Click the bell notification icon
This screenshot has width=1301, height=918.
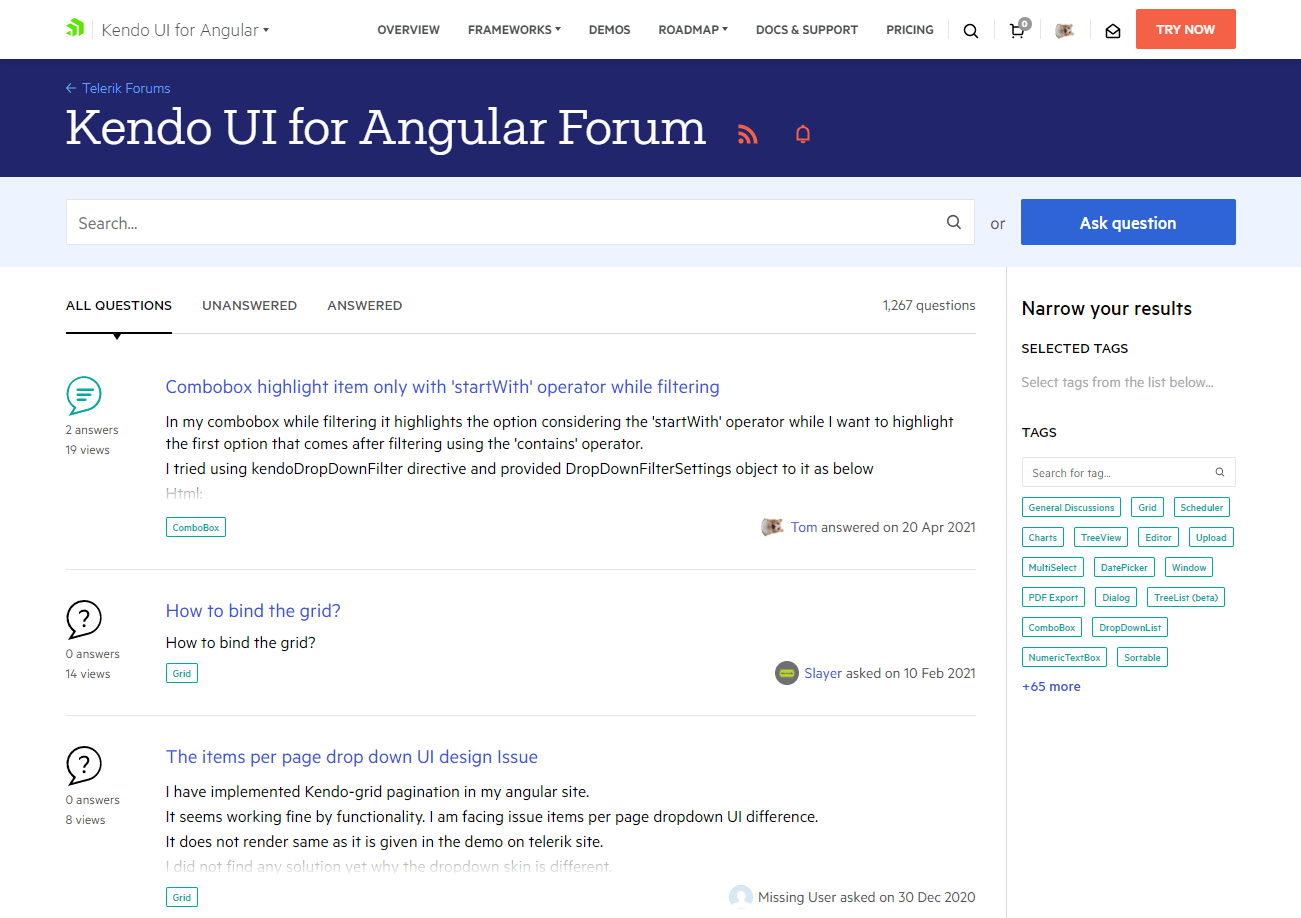click(803, 134)
